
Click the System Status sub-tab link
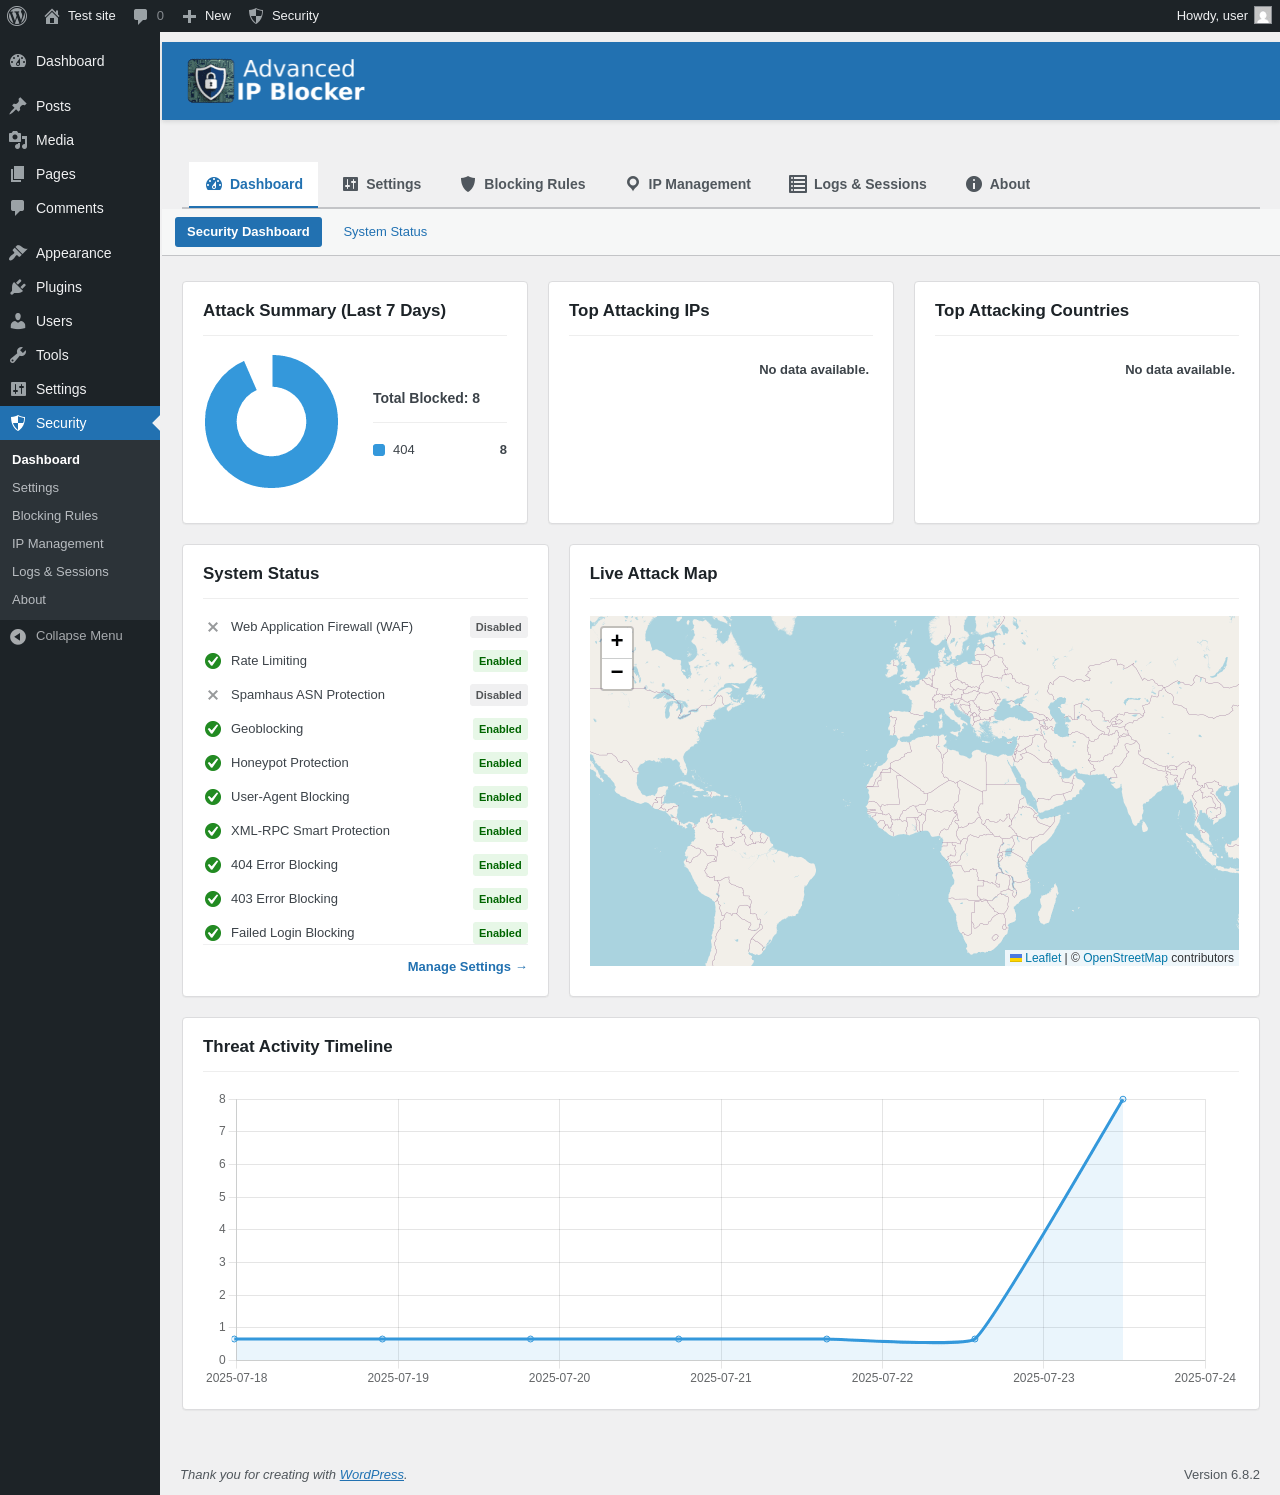point(385,232)
